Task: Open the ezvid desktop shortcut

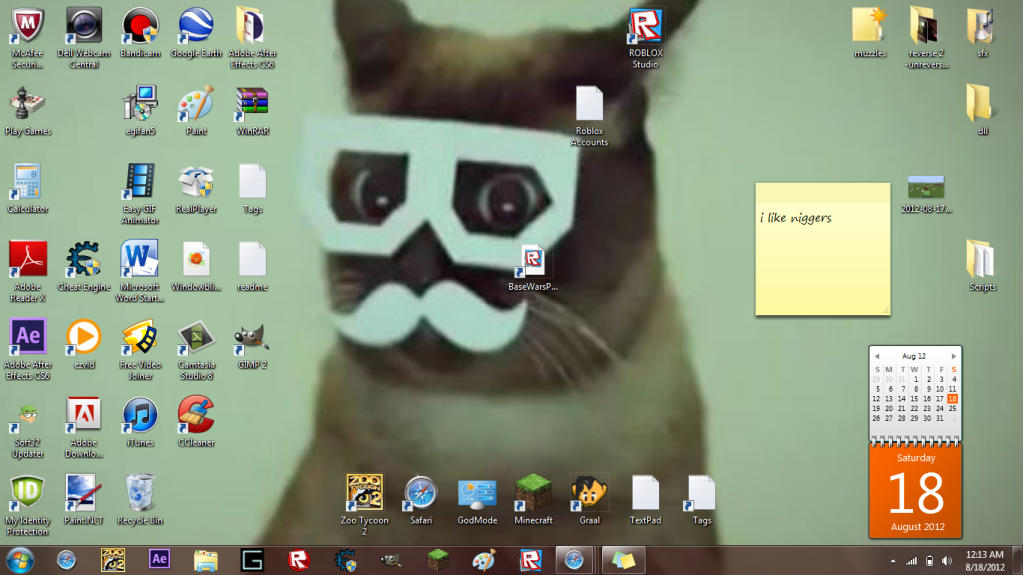Action: [84, 344]
